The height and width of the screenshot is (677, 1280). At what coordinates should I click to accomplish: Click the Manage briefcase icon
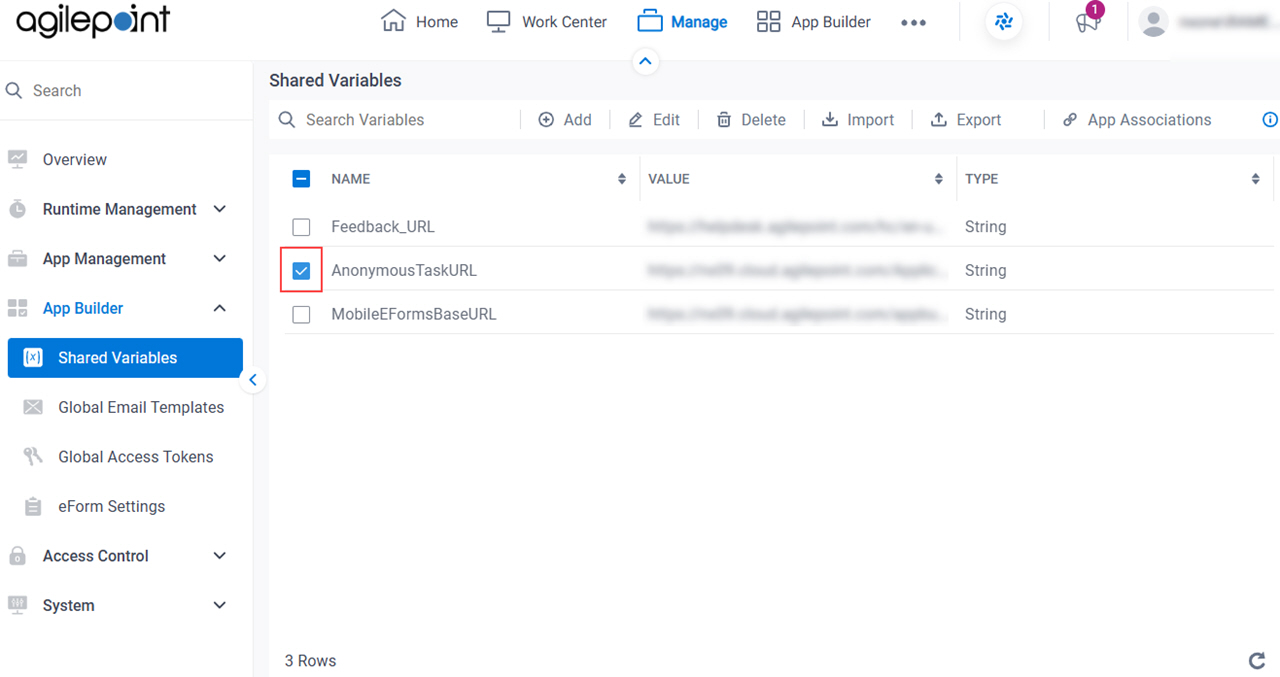point(650,22)
